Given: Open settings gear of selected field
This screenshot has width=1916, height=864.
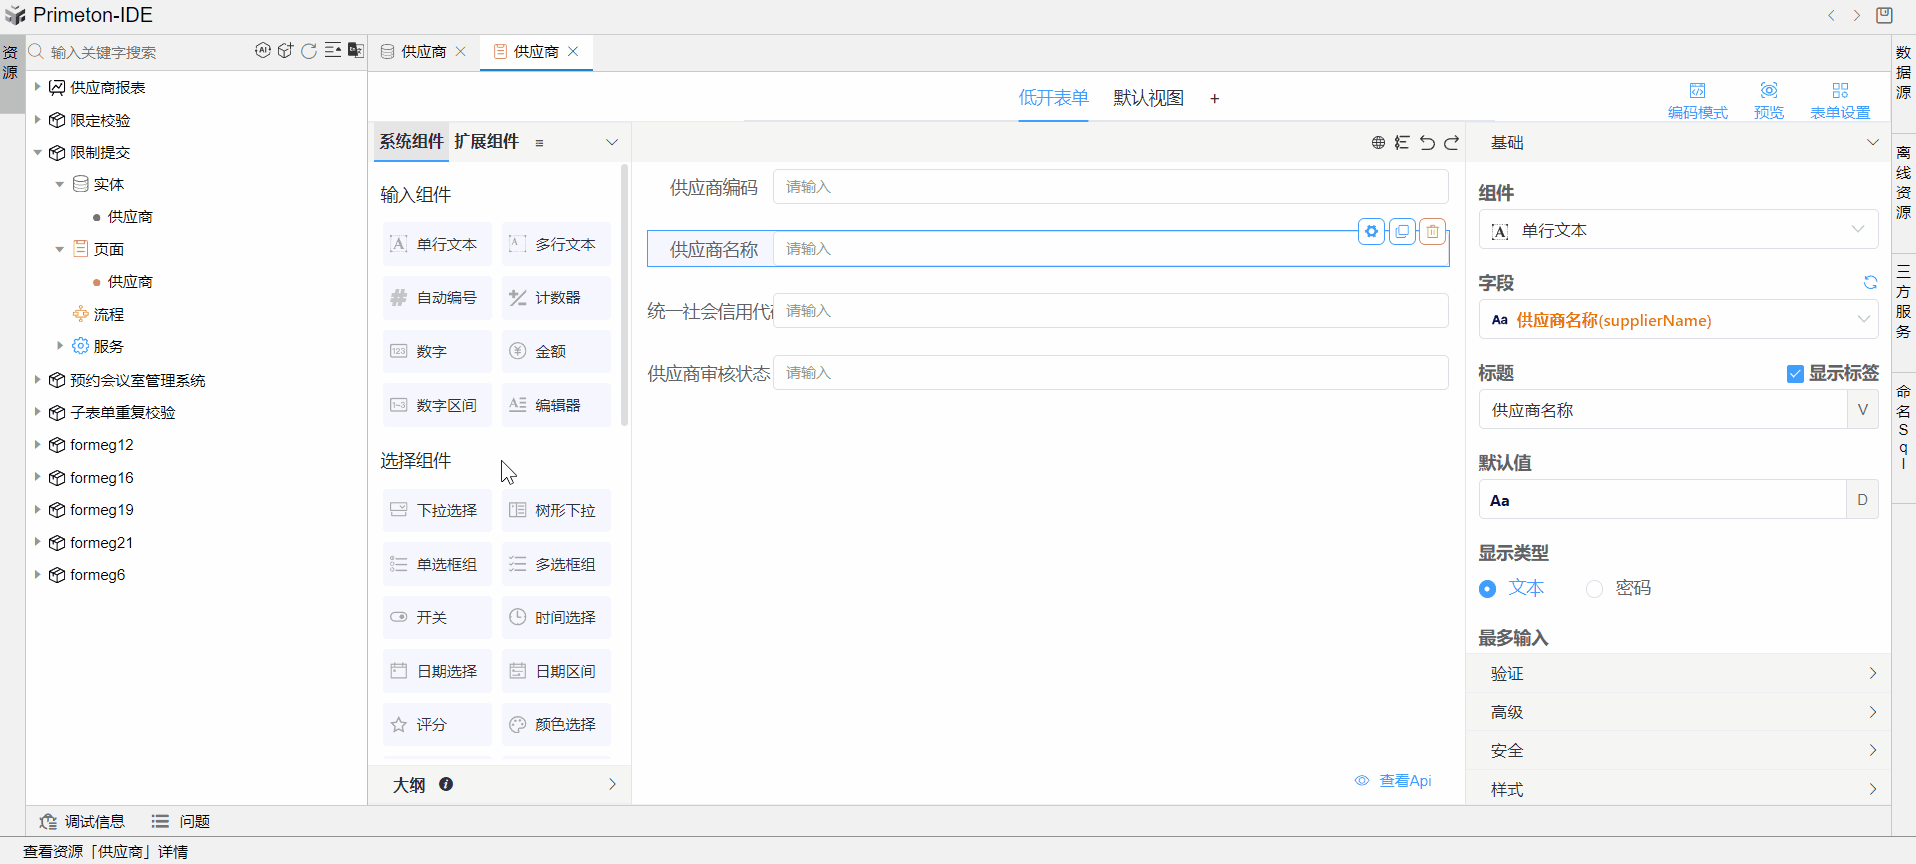Looking at the screenshot, I should (1371, 232).
